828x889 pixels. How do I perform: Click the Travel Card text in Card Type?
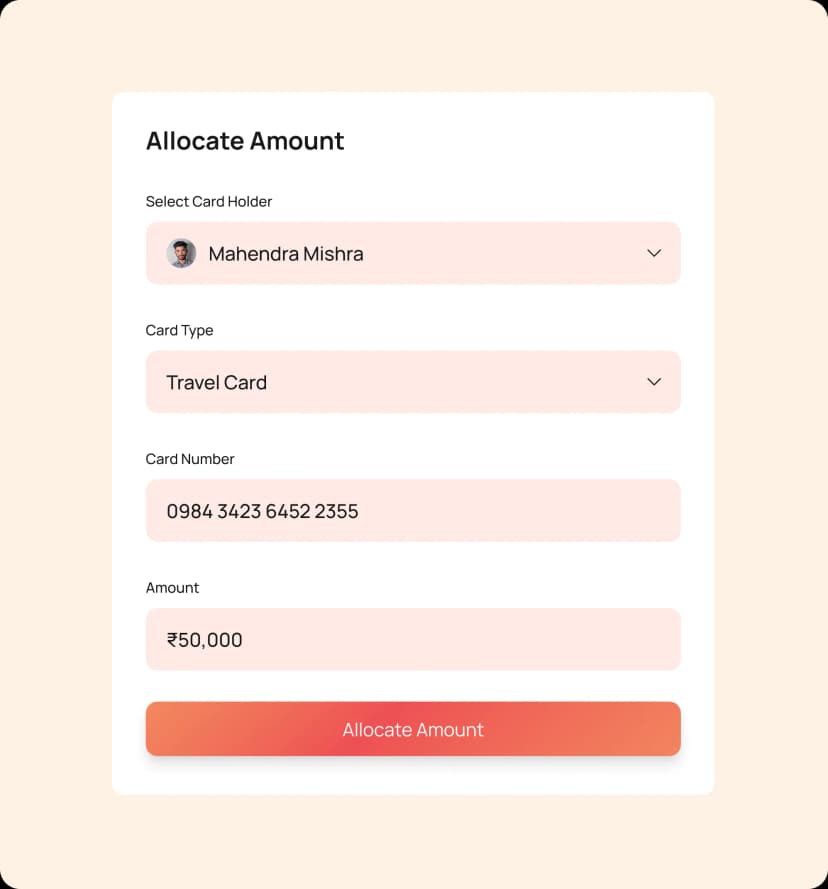[x=216, y=382]
